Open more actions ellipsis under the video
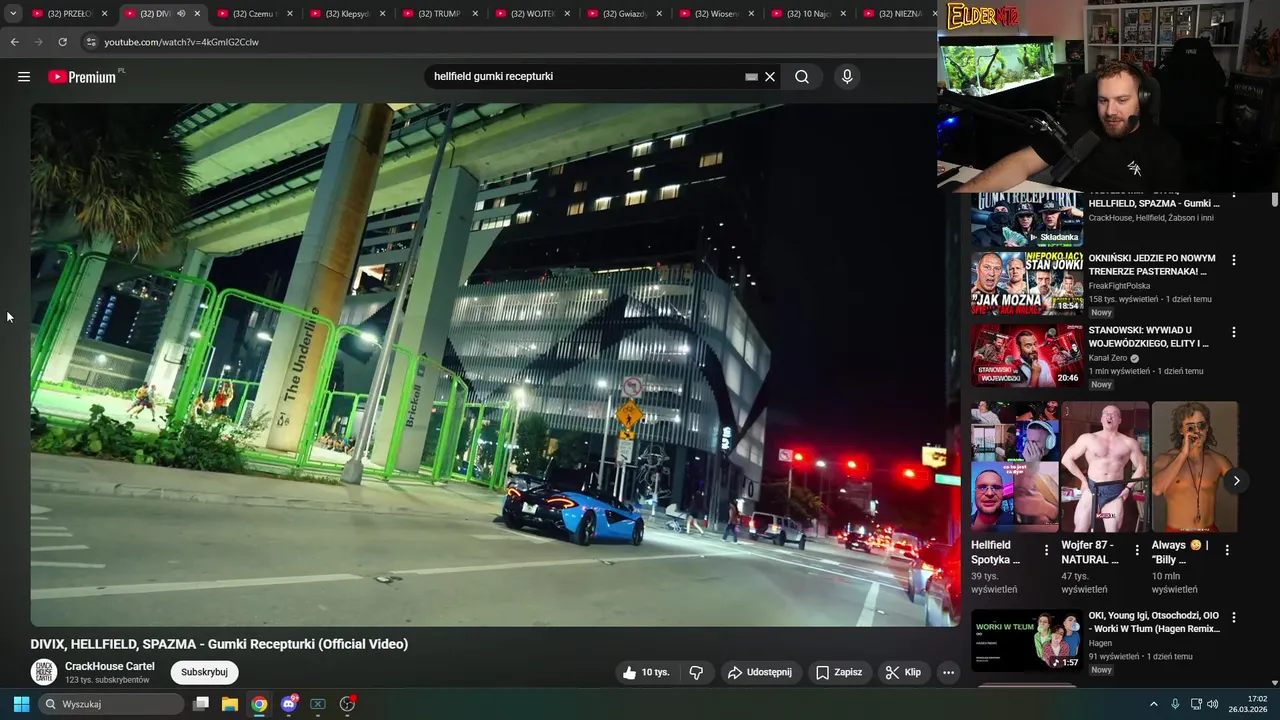 click(x=948, y=673)
